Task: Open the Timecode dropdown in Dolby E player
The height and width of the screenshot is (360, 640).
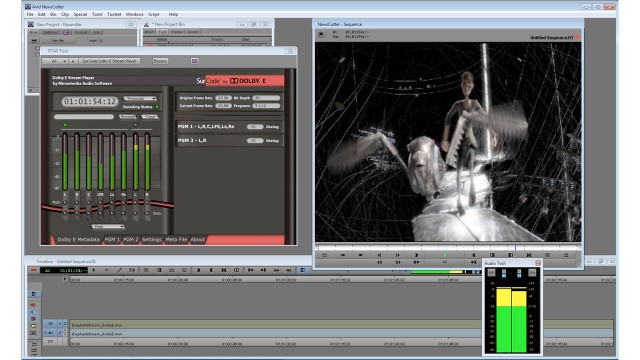Action: [x=140, y=98]
